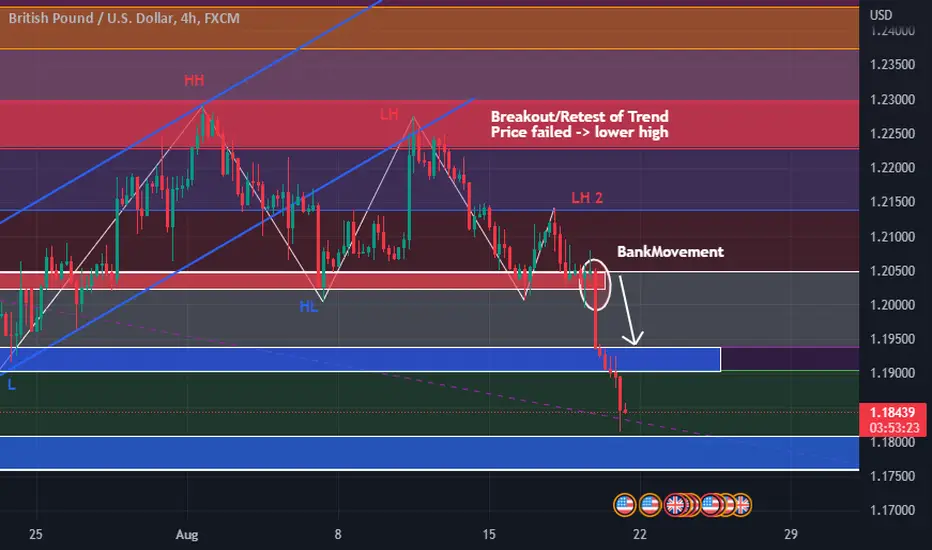Open the first US flag economic event marker
The height and width of the screenshot is (550, 932).
tap(625, 505)
